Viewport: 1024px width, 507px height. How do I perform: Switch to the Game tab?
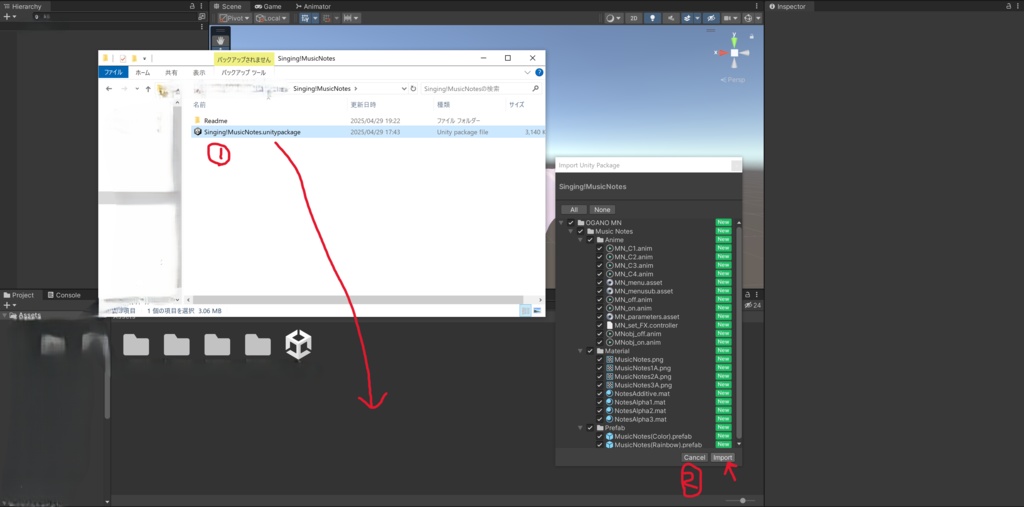click(268, 6)
